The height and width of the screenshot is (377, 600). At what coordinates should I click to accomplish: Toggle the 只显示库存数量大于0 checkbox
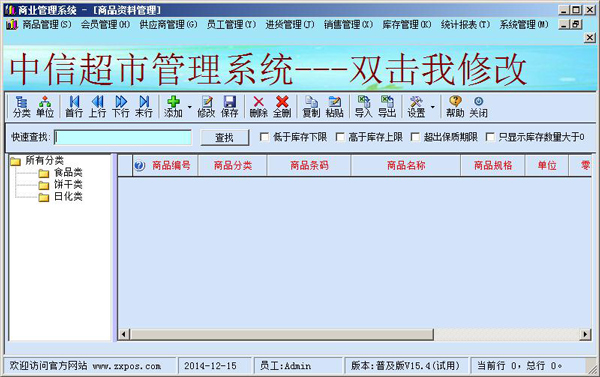pos(490,137)
